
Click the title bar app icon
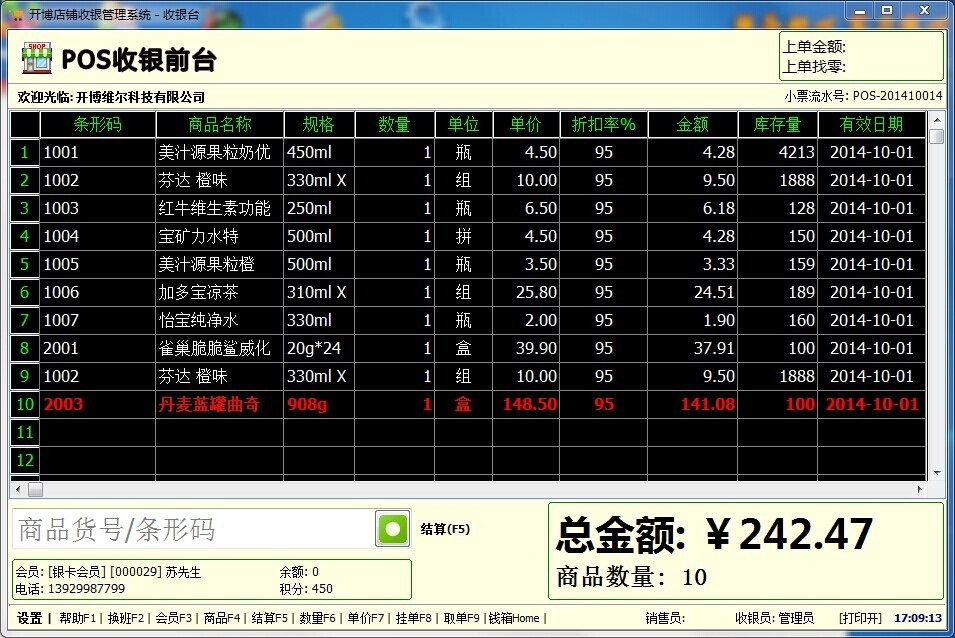click(17, 14)
